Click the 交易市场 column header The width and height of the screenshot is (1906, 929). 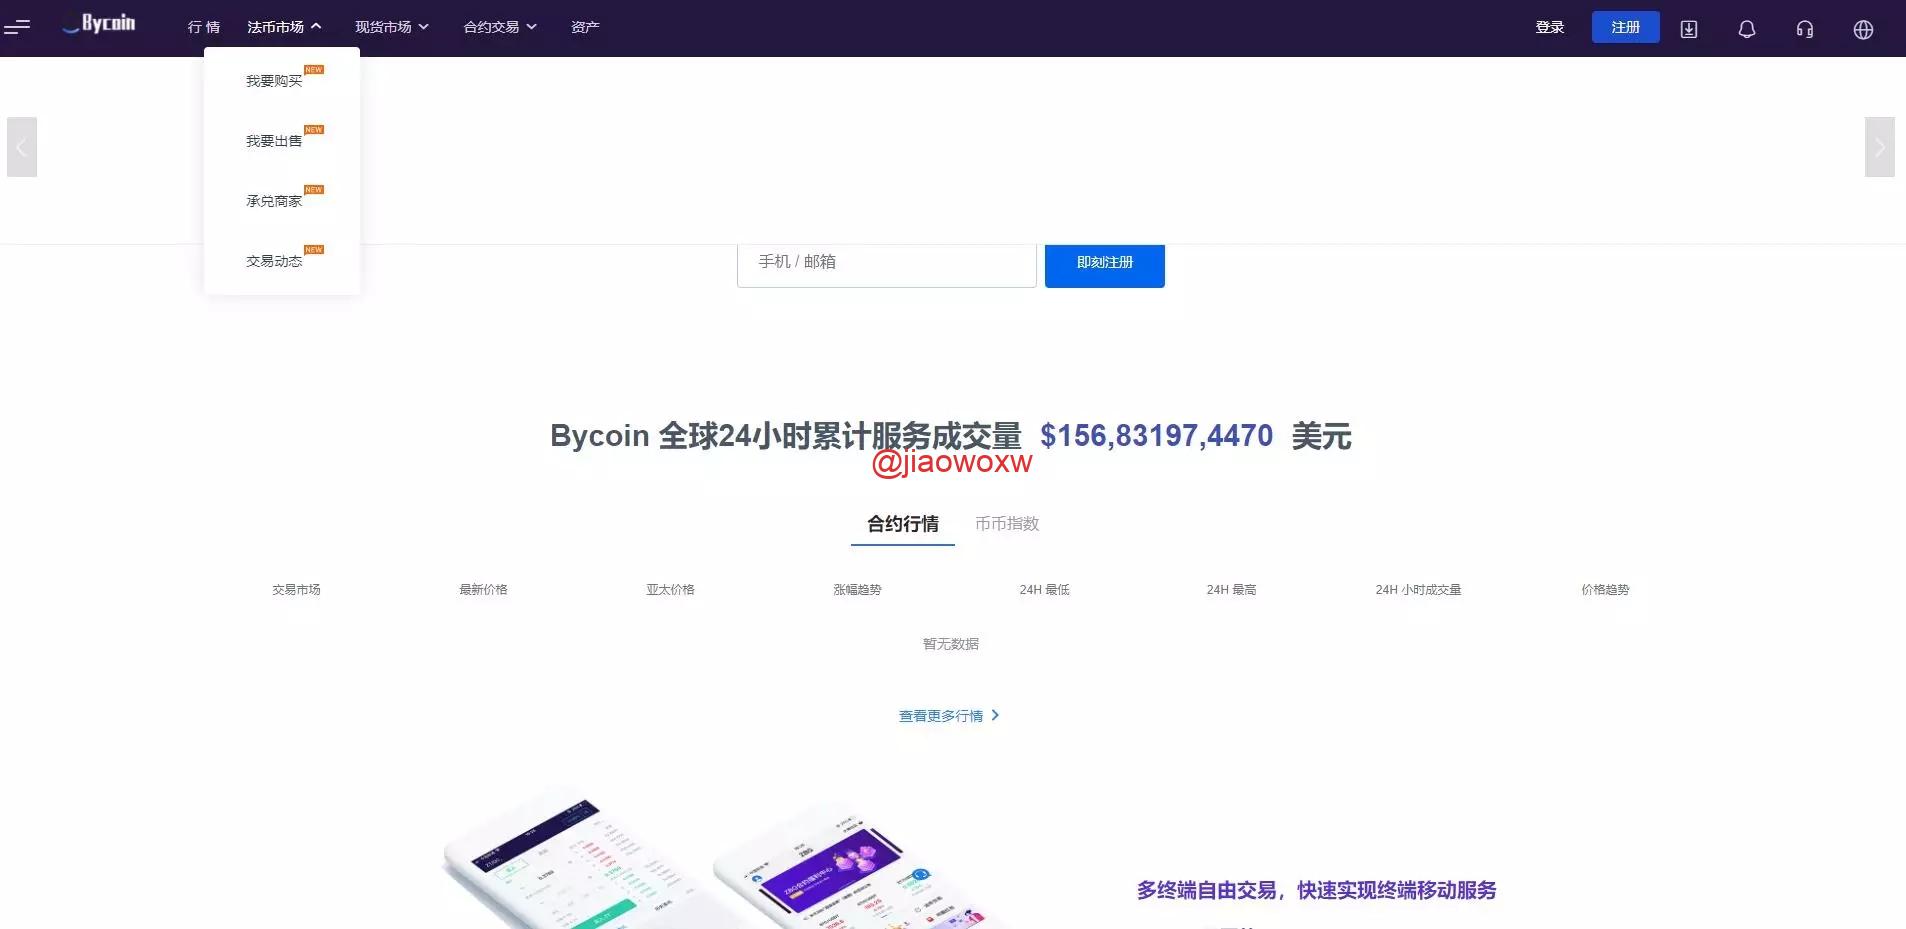tap(296, 590)
